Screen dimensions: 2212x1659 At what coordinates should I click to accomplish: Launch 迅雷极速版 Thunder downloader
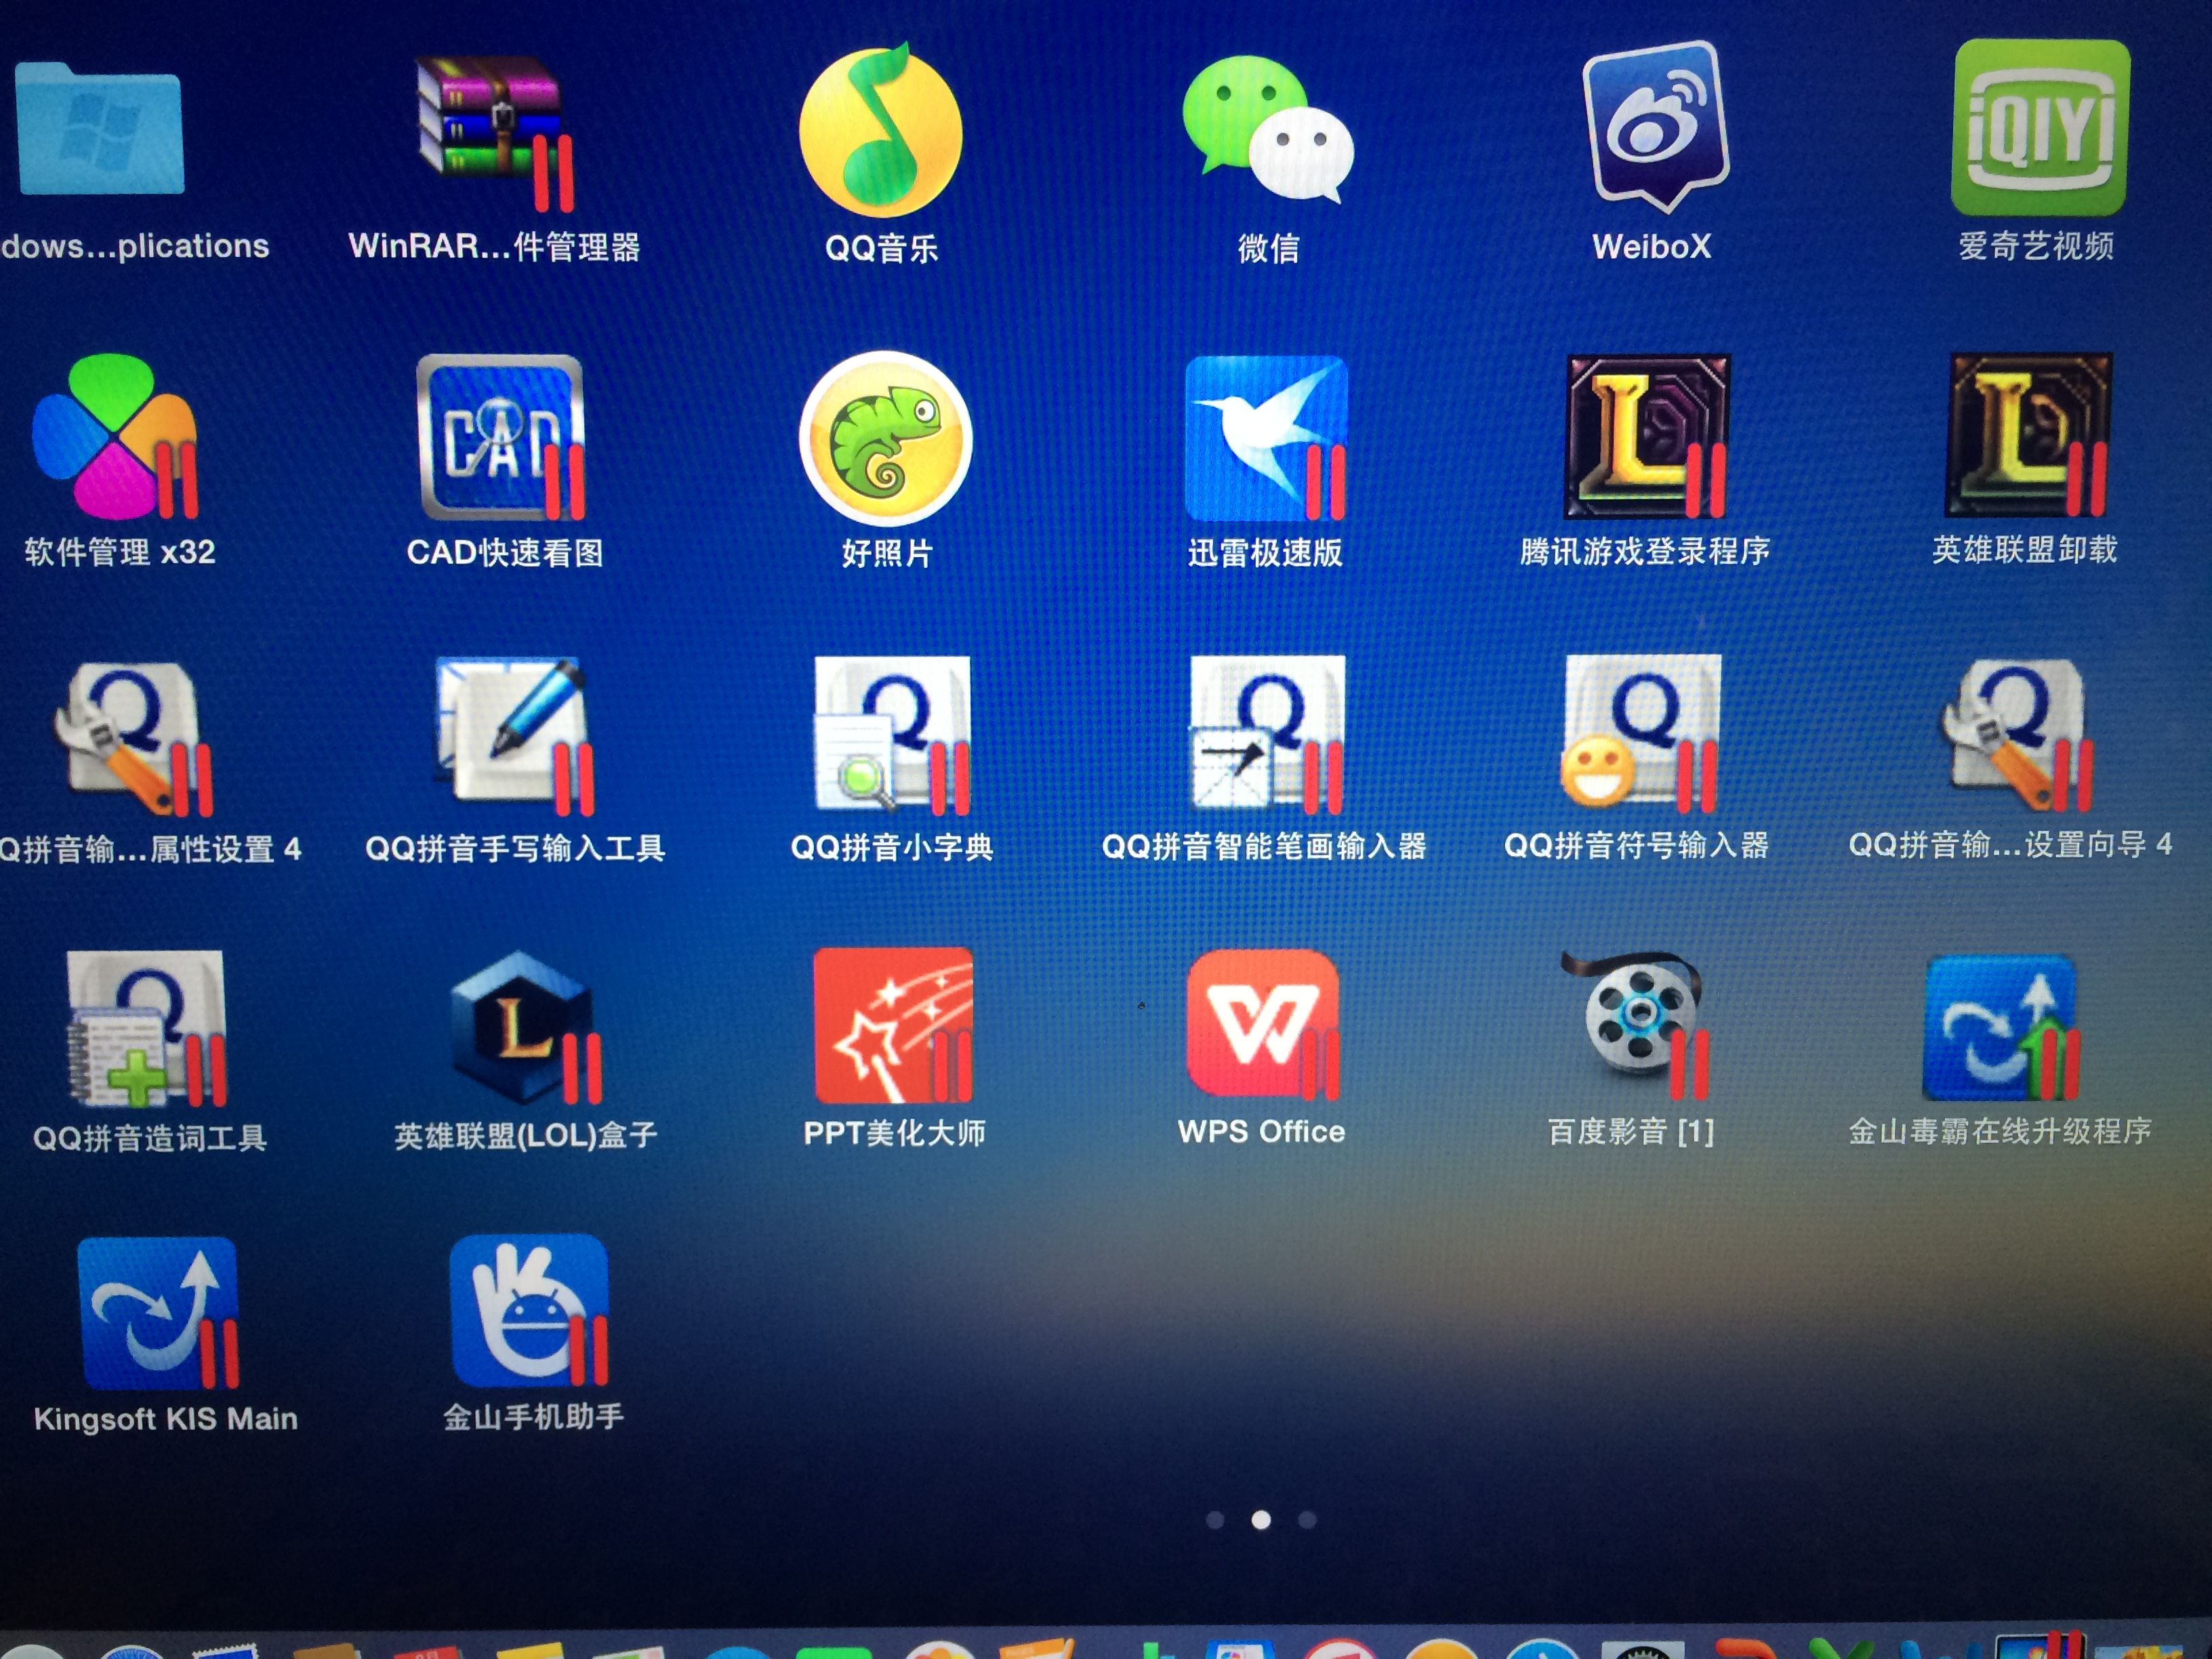point(1266,438)
